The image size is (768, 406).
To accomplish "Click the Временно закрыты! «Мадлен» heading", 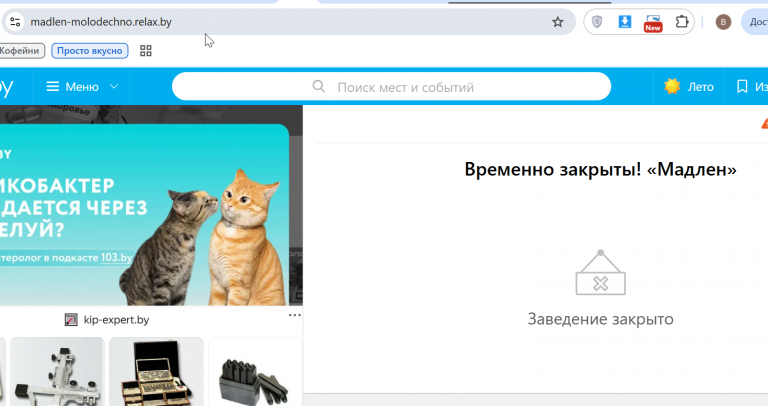I will tap(600, 169).
